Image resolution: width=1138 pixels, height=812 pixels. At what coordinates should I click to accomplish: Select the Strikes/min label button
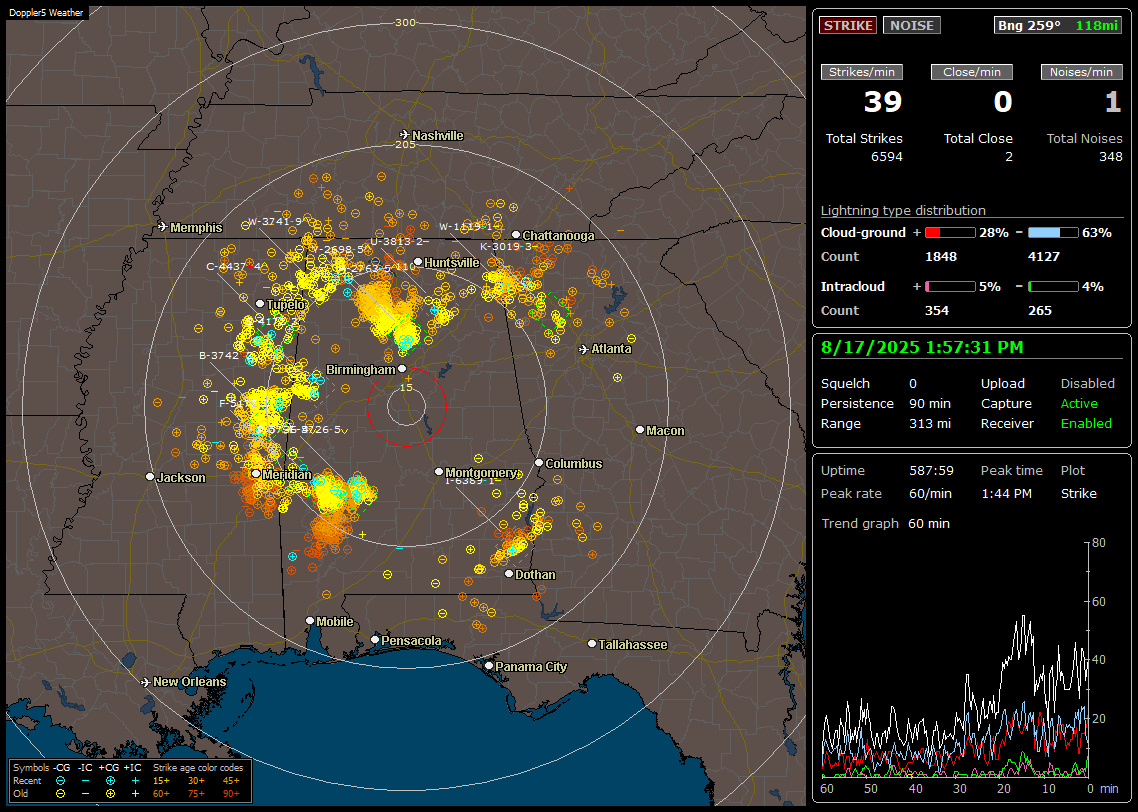[x=862, y=72]
